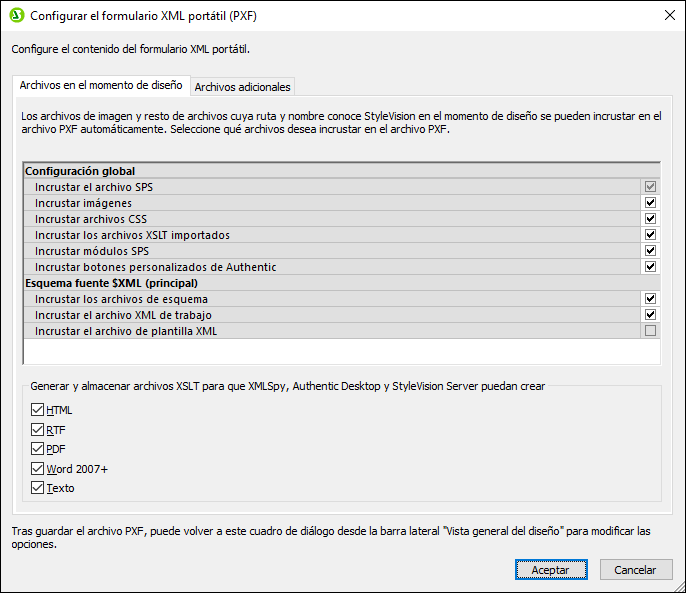
Task: Close the PXF configuration dialog
Action: [668, 15]
